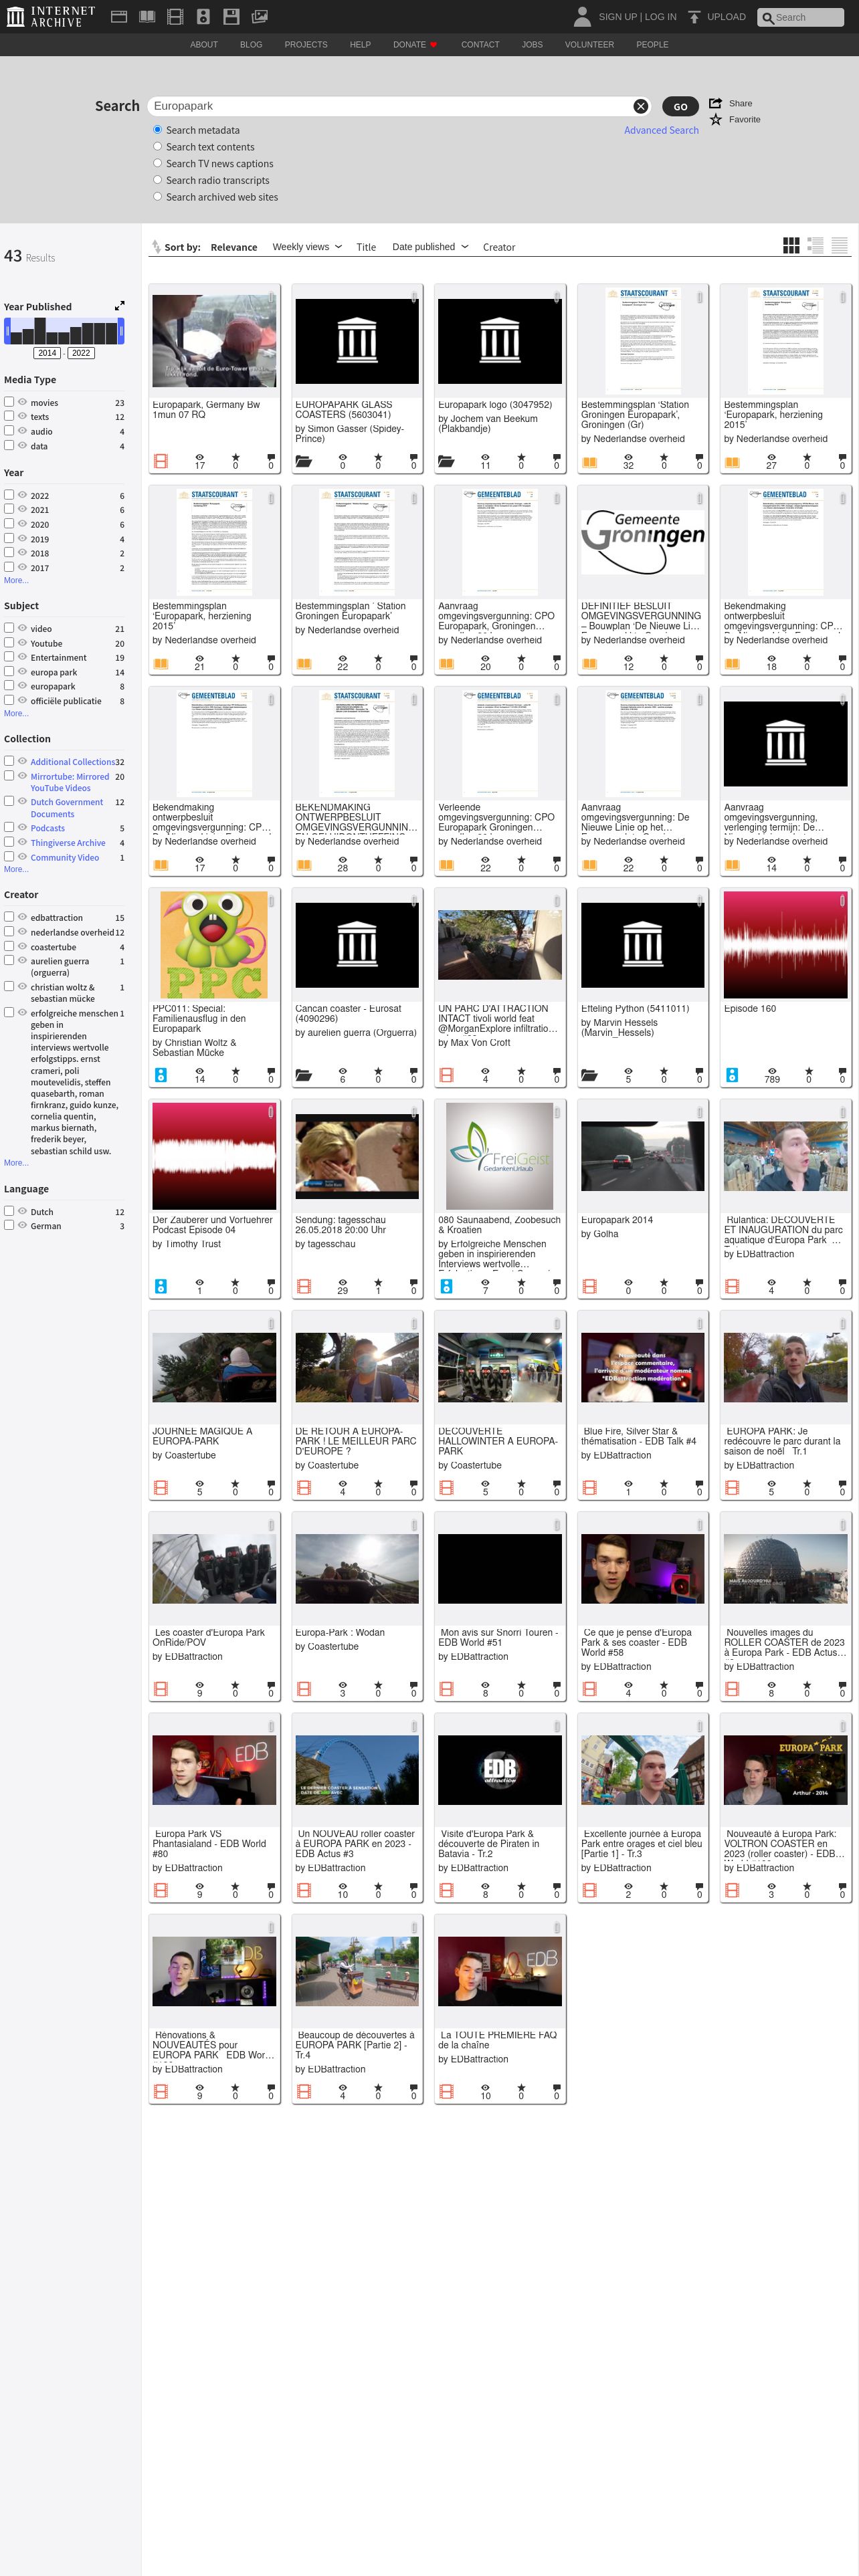Image resolution: width=859 pixels, height=2576 pixels.
Task: Check the 2022 year filter
Action: point(9,495)
